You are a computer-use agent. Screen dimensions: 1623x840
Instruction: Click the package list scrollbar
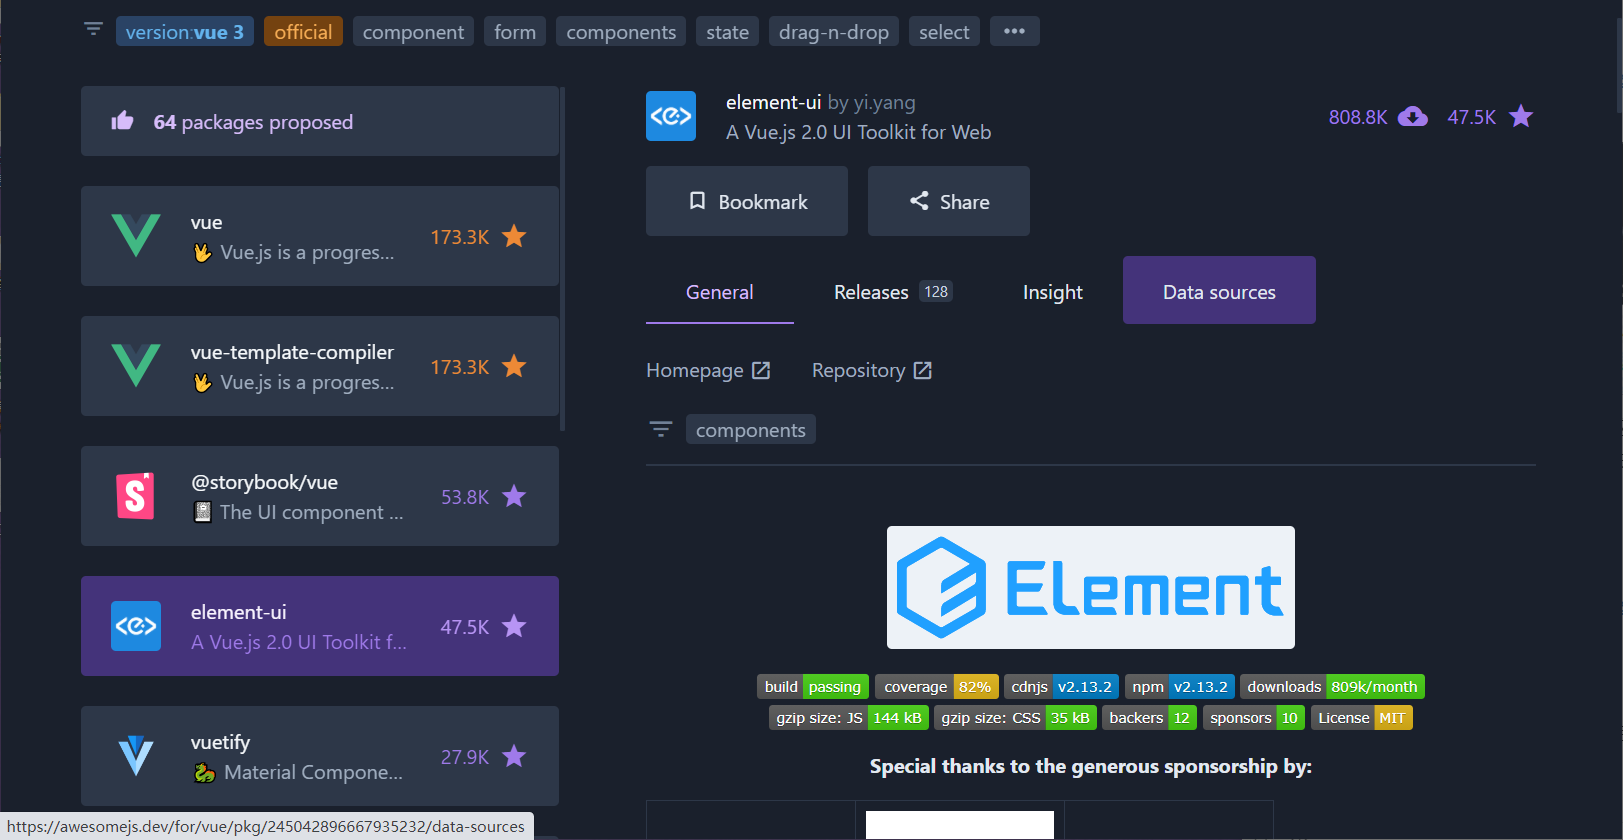[563, 258]
